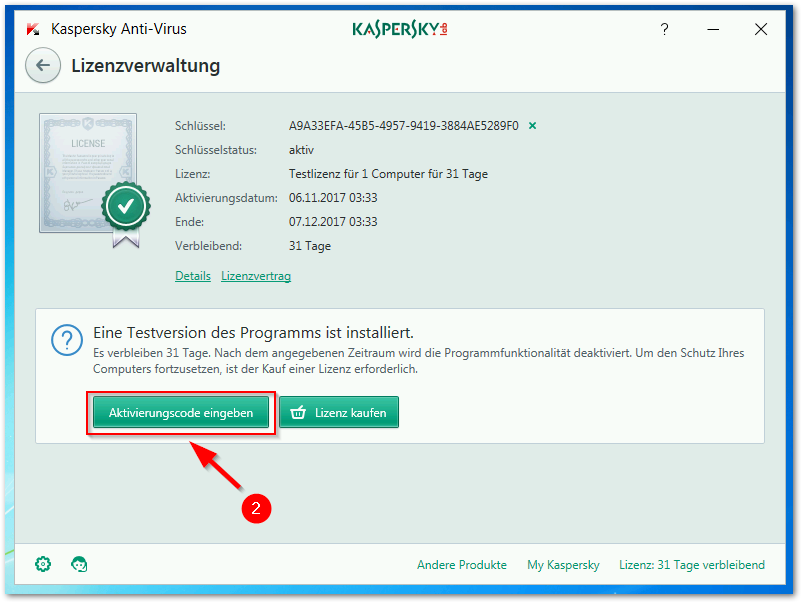802x603 pixels.
Task: Open the Lizenzvertrag link
Action: coord(256,276)
